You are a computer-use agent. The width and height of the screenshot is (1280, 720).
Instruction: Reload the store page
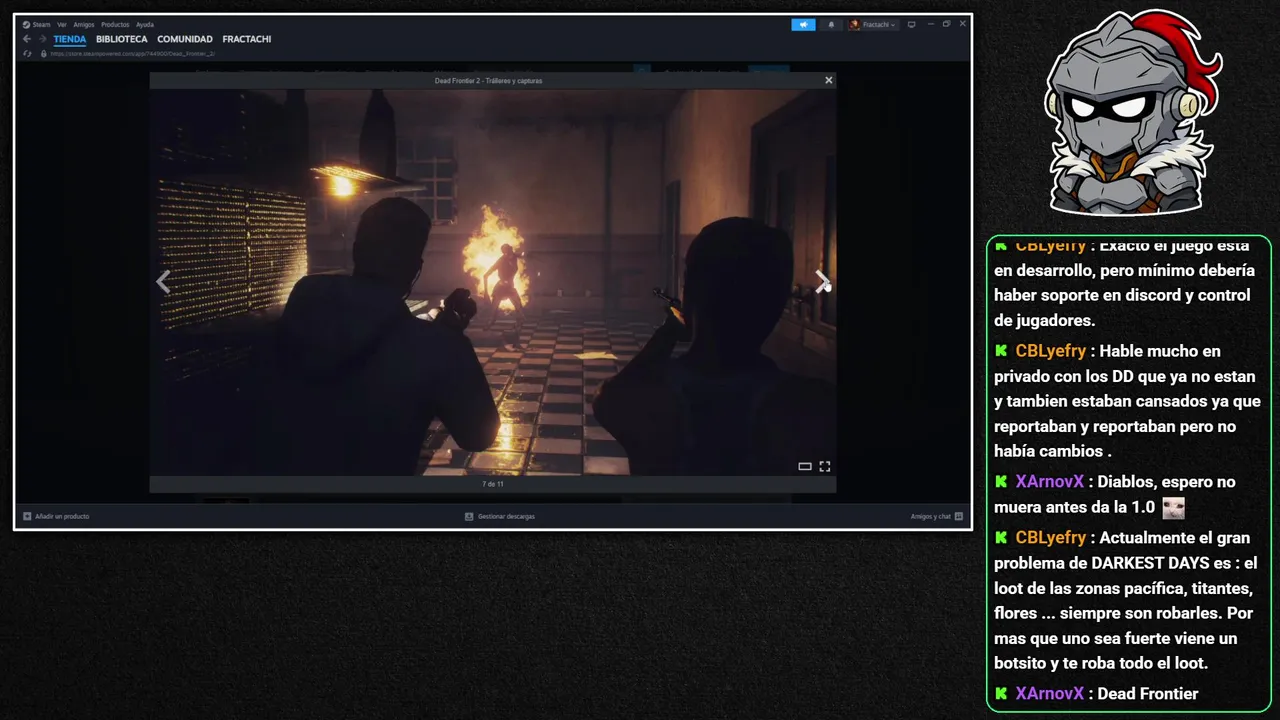tap(28, 53)
